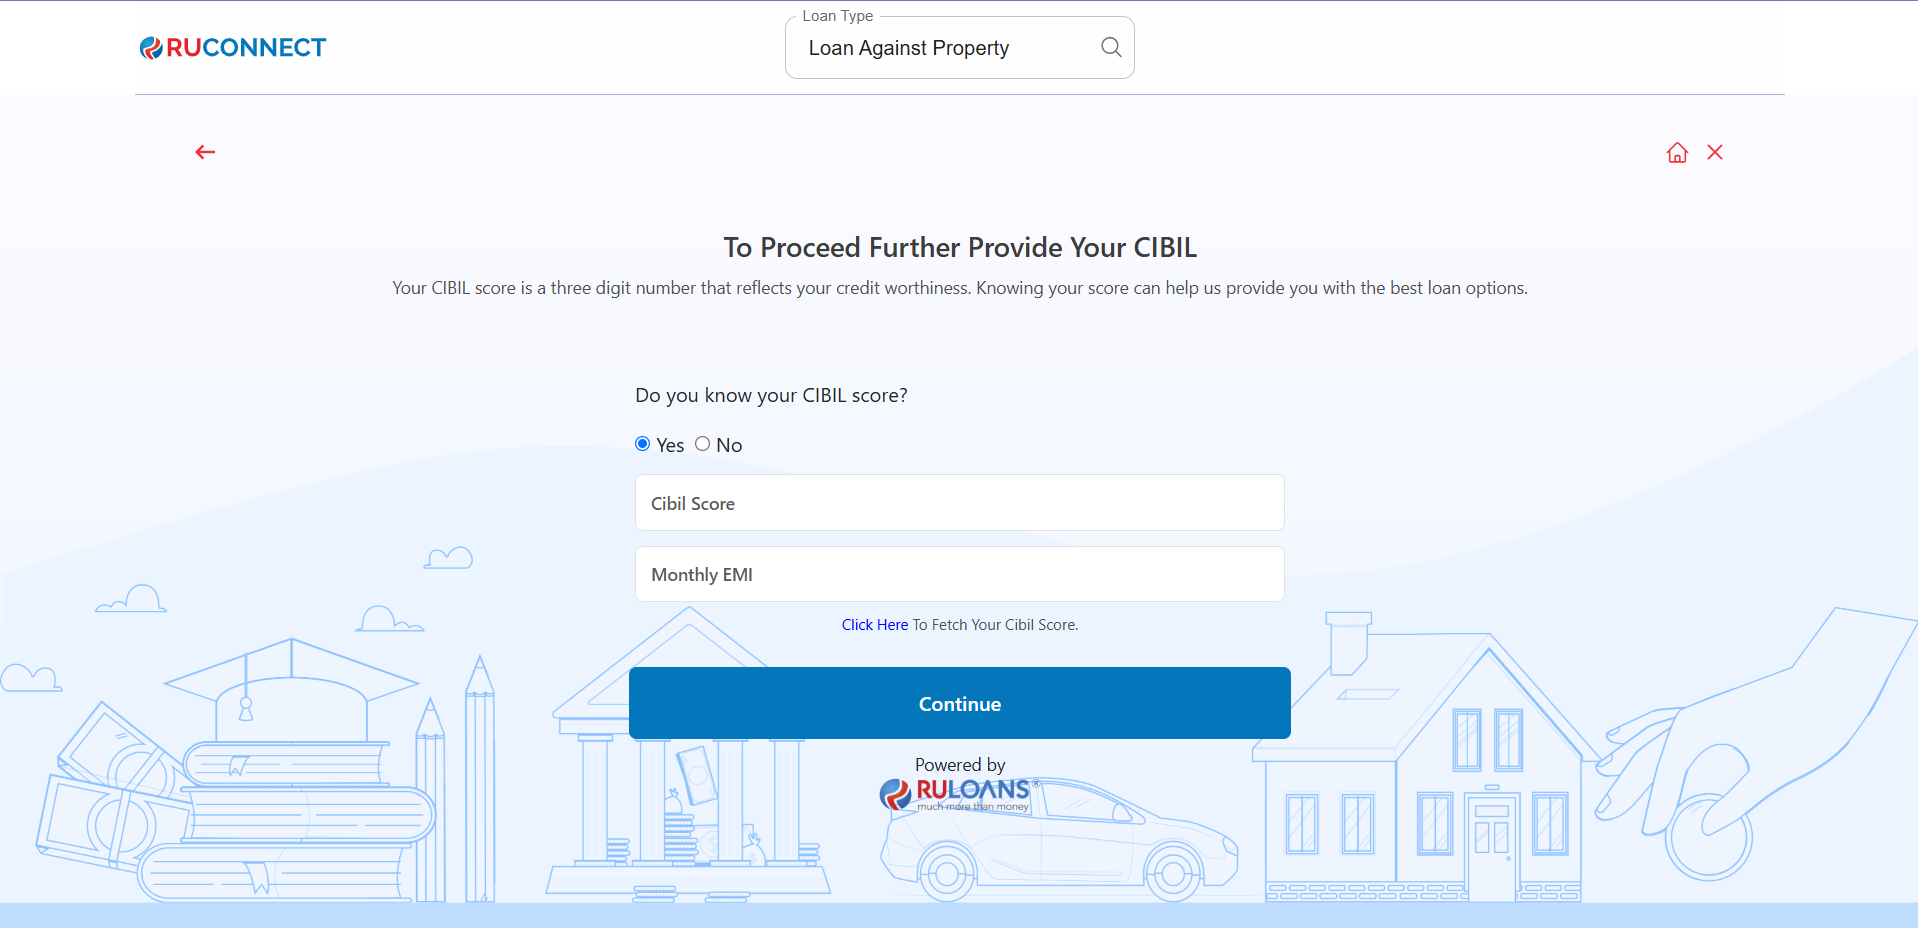Click the search magnifier icon
The height and width of the screenshot is (928, 1918).
tap(1110, 47)
